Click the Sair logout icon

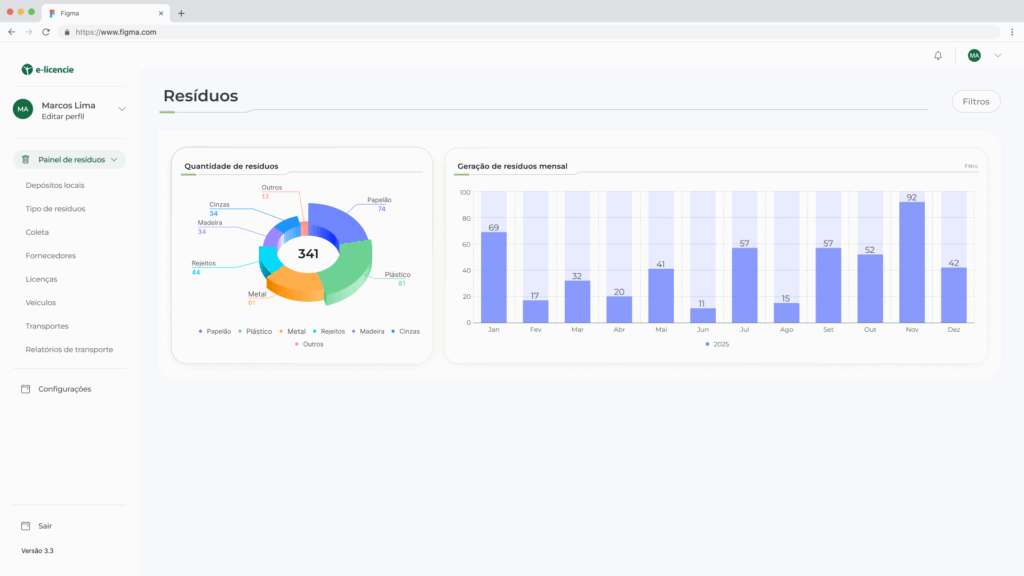coord(25,526)
